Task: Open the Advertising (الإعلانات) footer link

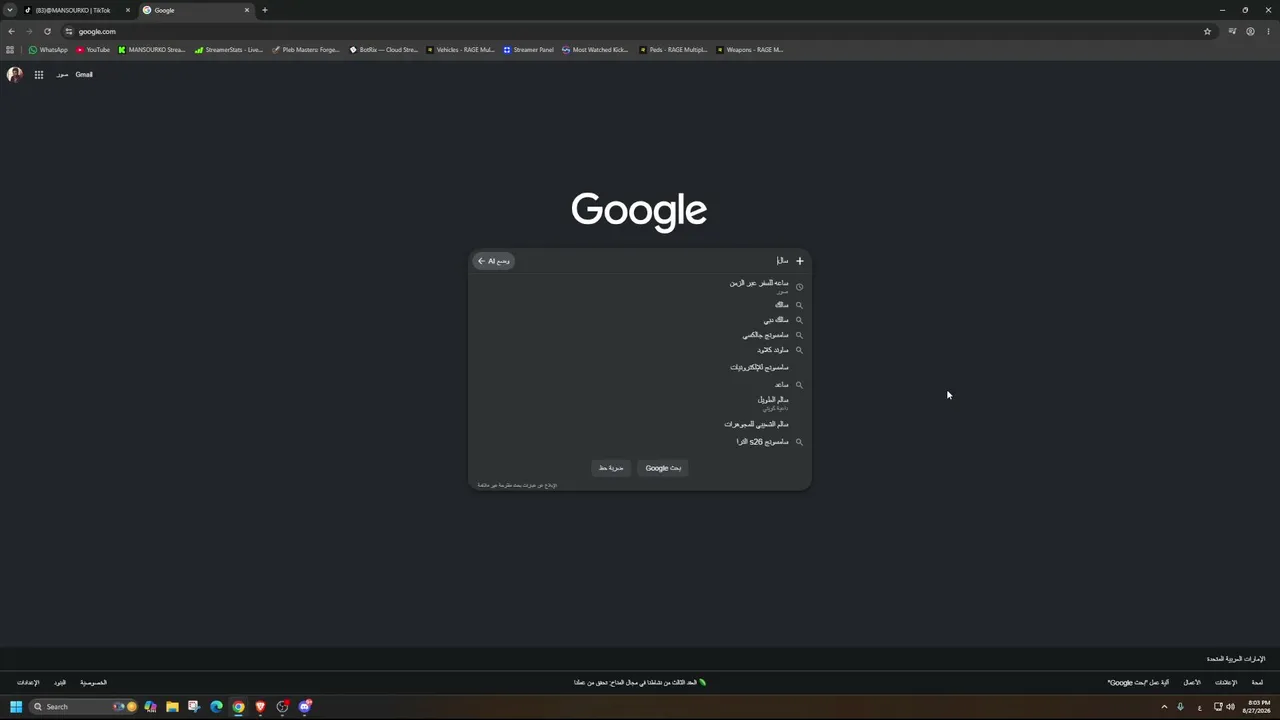Action: (x=1226, y=683)
